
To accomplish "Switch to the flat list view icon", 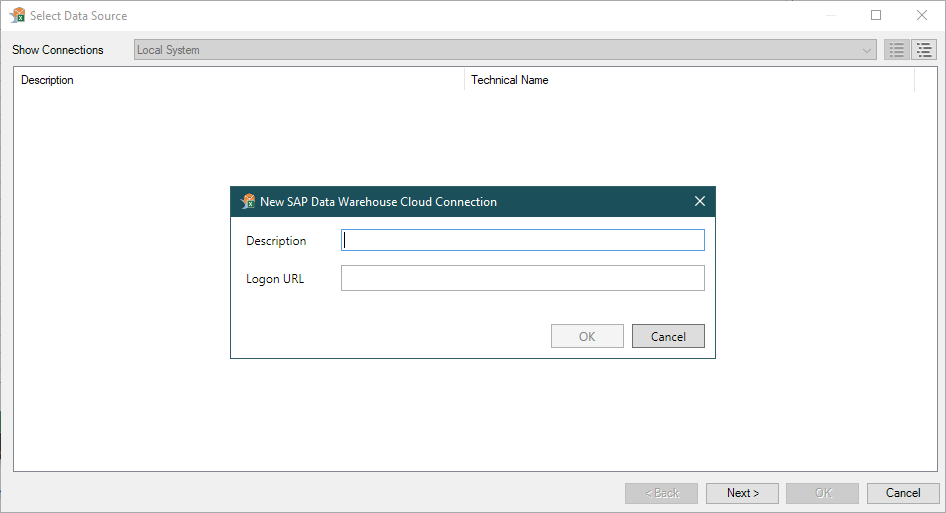I will tap(897, 49).
